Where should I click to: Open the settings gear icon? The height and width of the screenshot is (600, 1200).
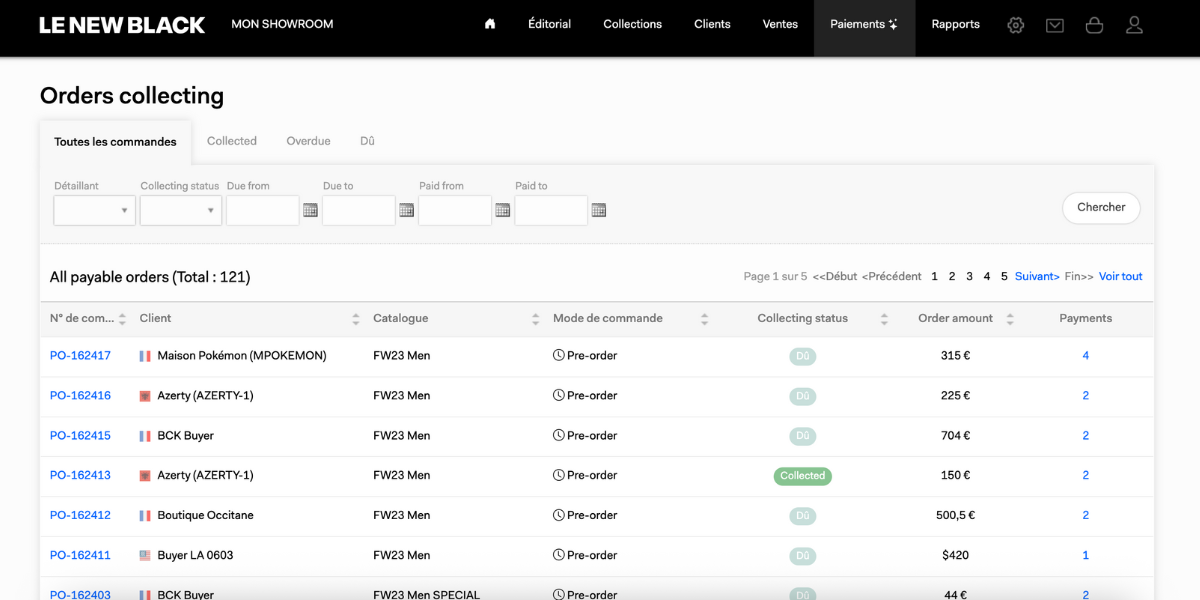(1016, 25)
